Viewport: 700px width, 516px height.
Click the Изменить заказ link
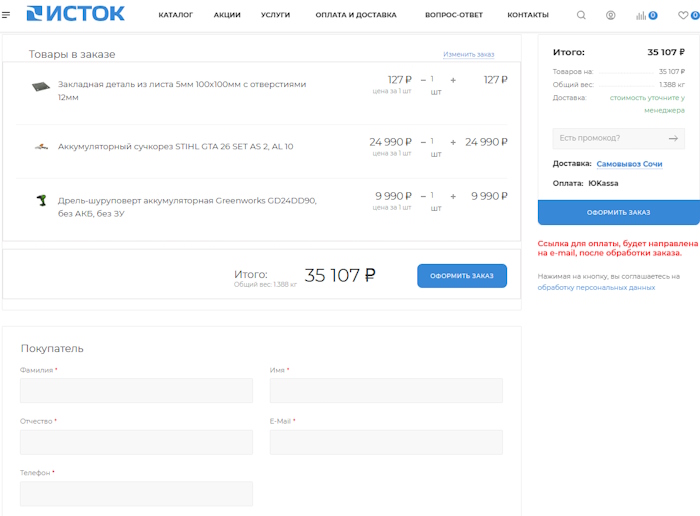[x=468, y=54]
